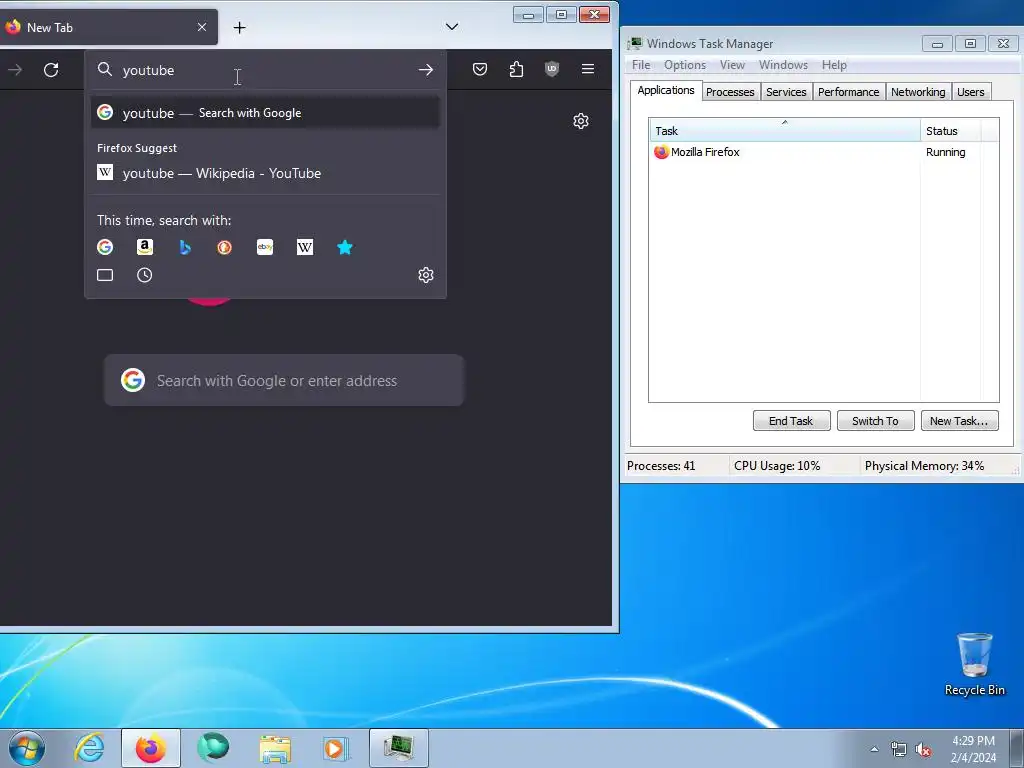The width and height of the screenshot is (1024, 768).
Task: Click the Switch To button
Action: [x=875, y=421]
